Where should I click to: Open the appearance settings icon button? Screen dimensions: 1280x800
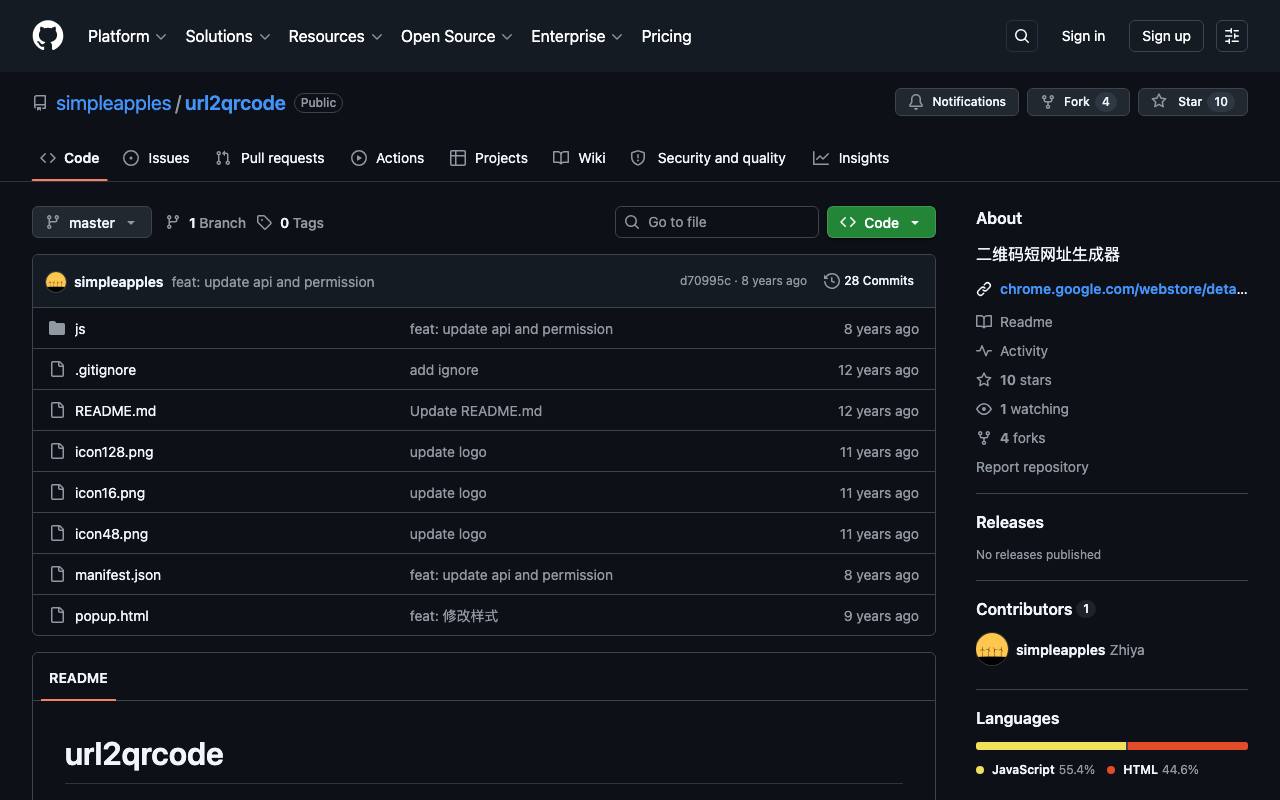tap(1232, 36)
